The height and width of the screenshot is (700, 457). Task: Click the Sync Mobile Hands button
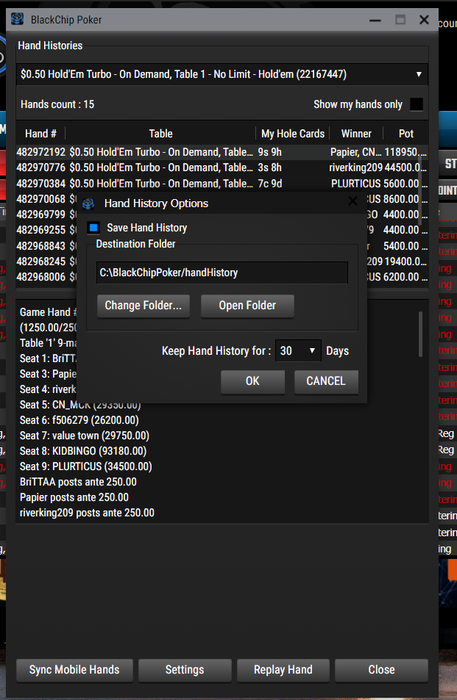75,670
